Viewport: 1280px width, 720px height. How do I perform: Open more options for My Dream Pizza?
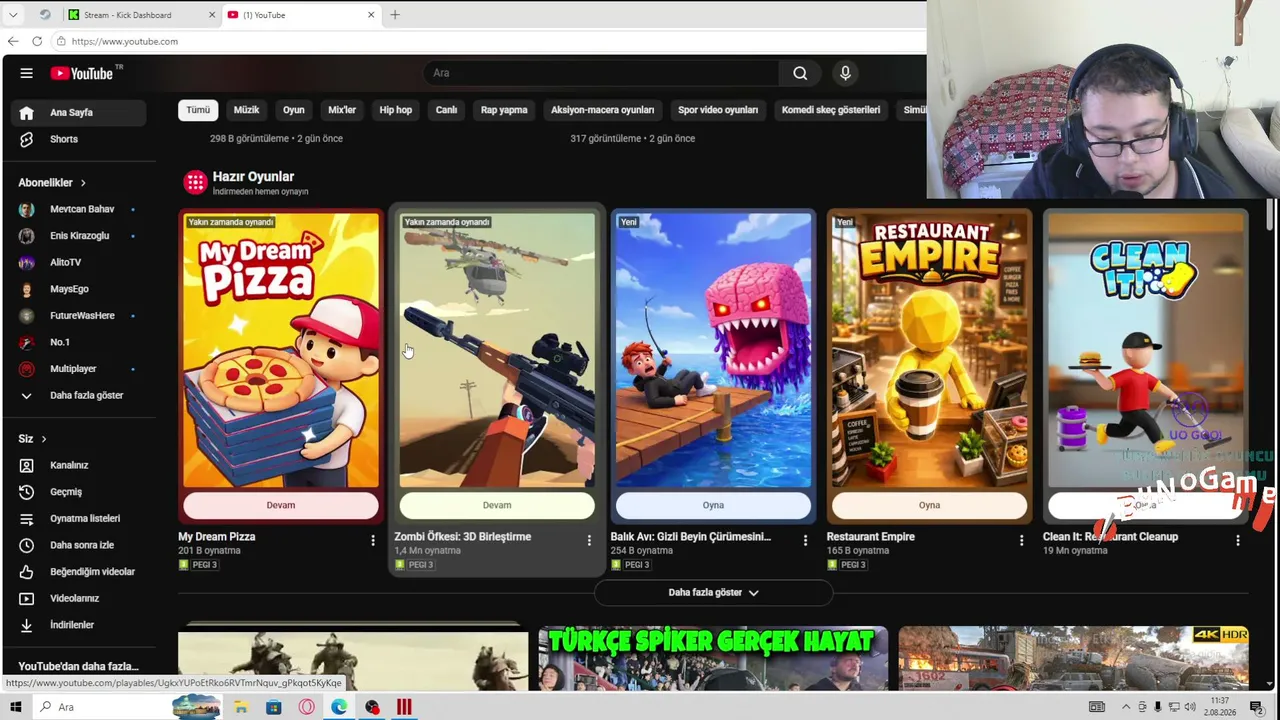click(373, 541)
